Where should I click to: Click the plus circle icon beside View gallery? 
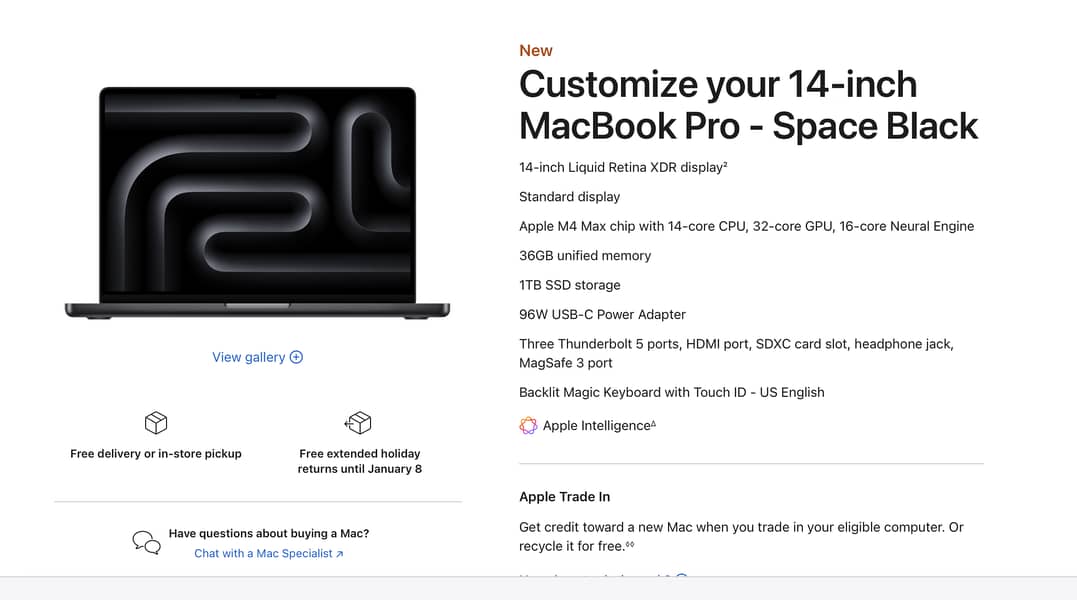pyautogui.click(x=296, y=357)
